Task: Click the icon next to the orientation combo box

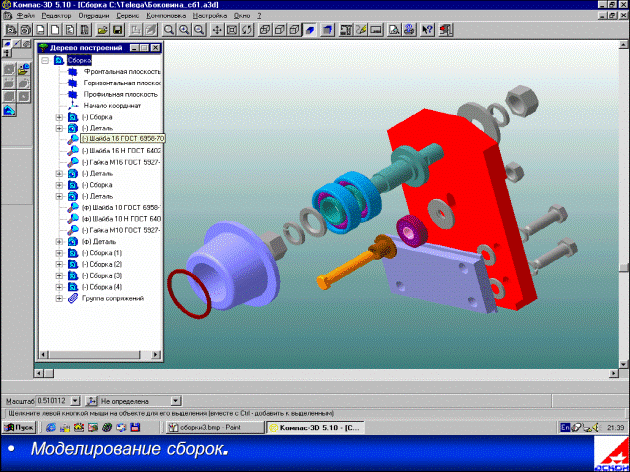Action: [92, 400]
